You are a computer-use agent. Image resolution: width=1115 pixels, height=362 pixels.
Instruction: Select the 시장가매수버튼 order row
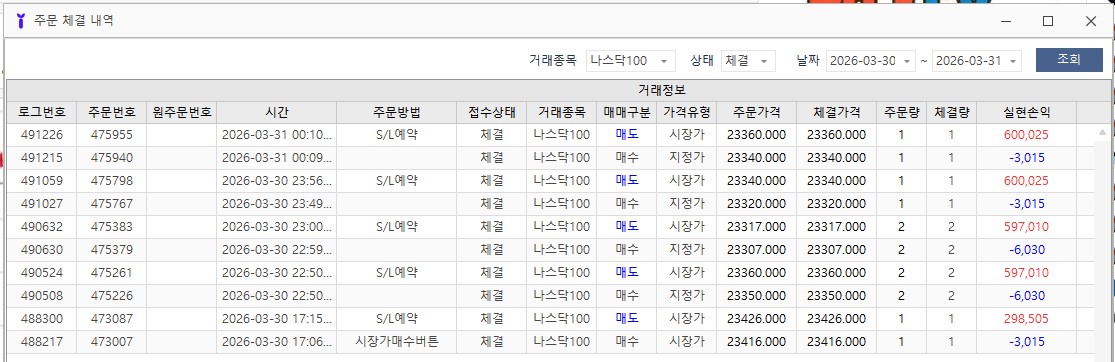[551, 342]
